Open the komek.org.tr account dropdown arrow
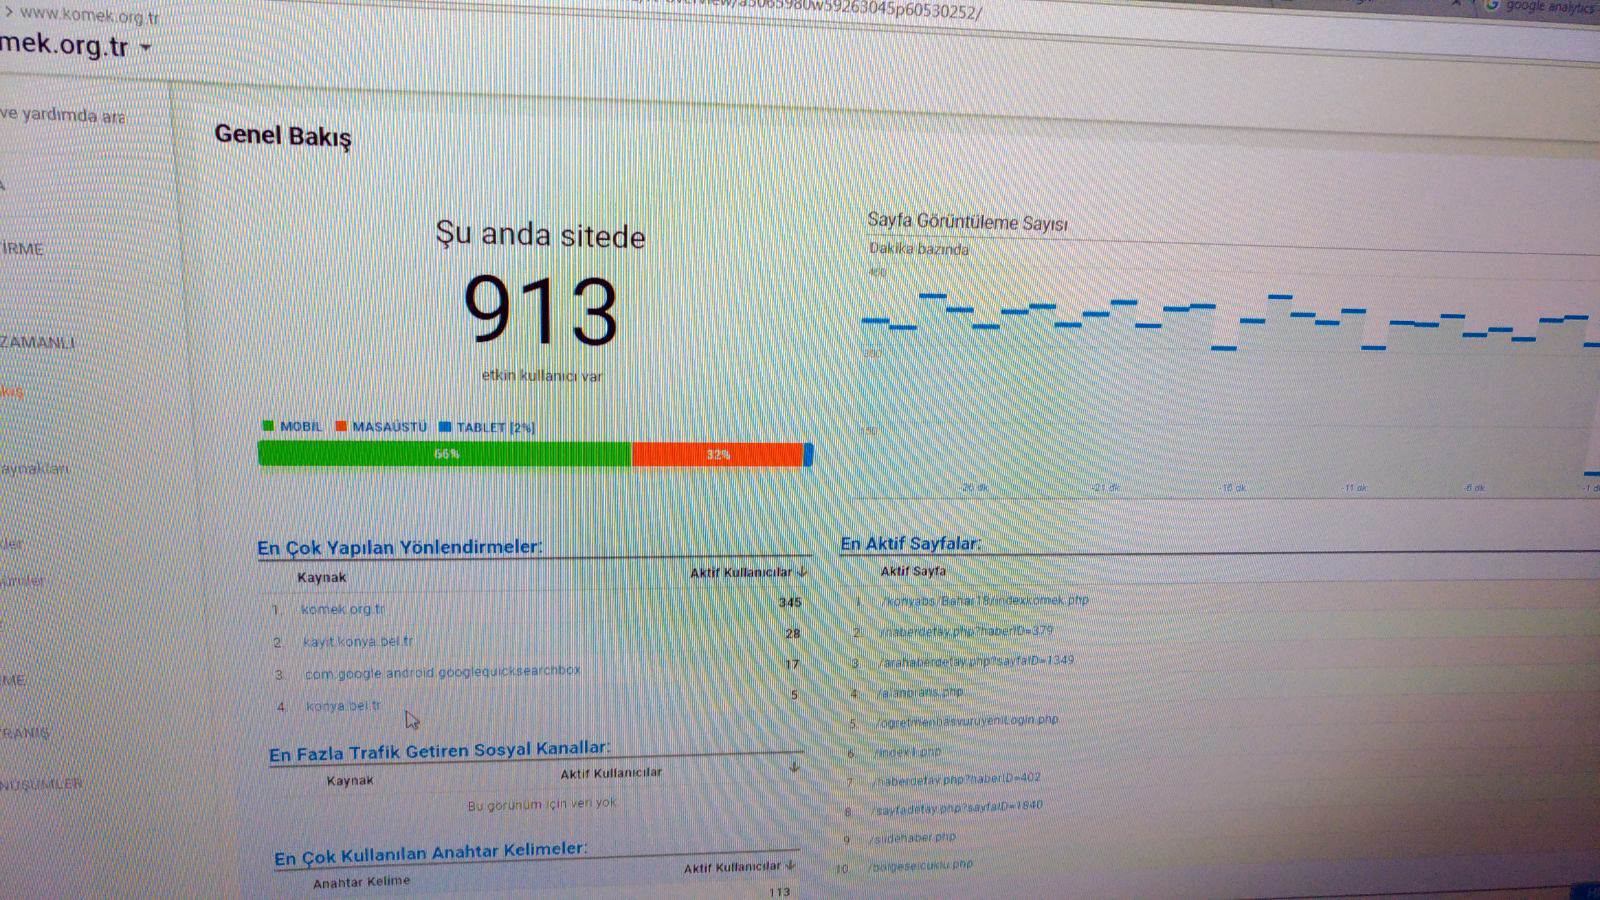The image size is (1600, 900). [146, 47]
